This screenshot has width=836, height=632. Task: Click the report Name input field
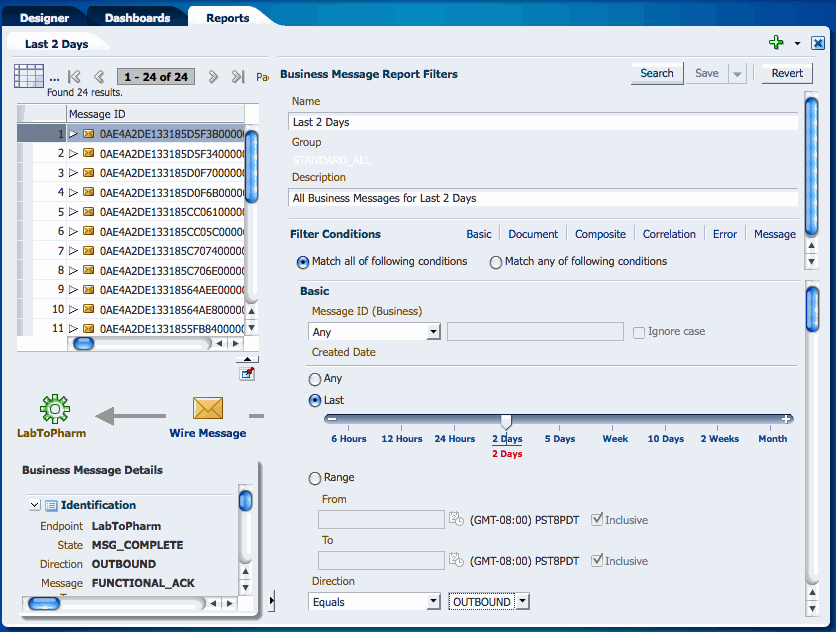(x=543, y=122)
